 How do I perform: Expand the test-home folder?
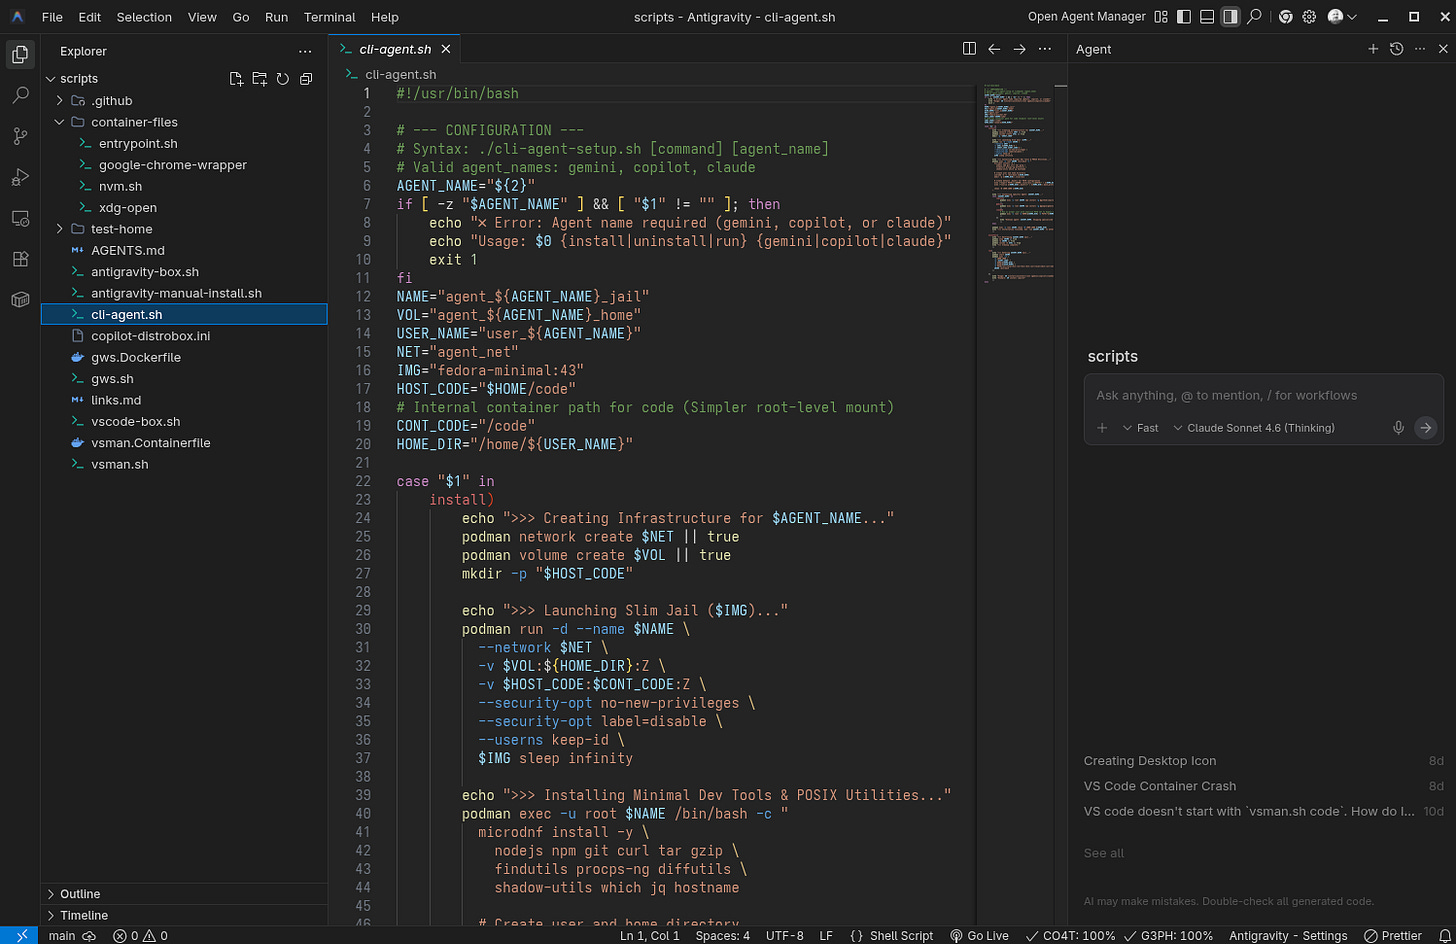coord(122,229)
